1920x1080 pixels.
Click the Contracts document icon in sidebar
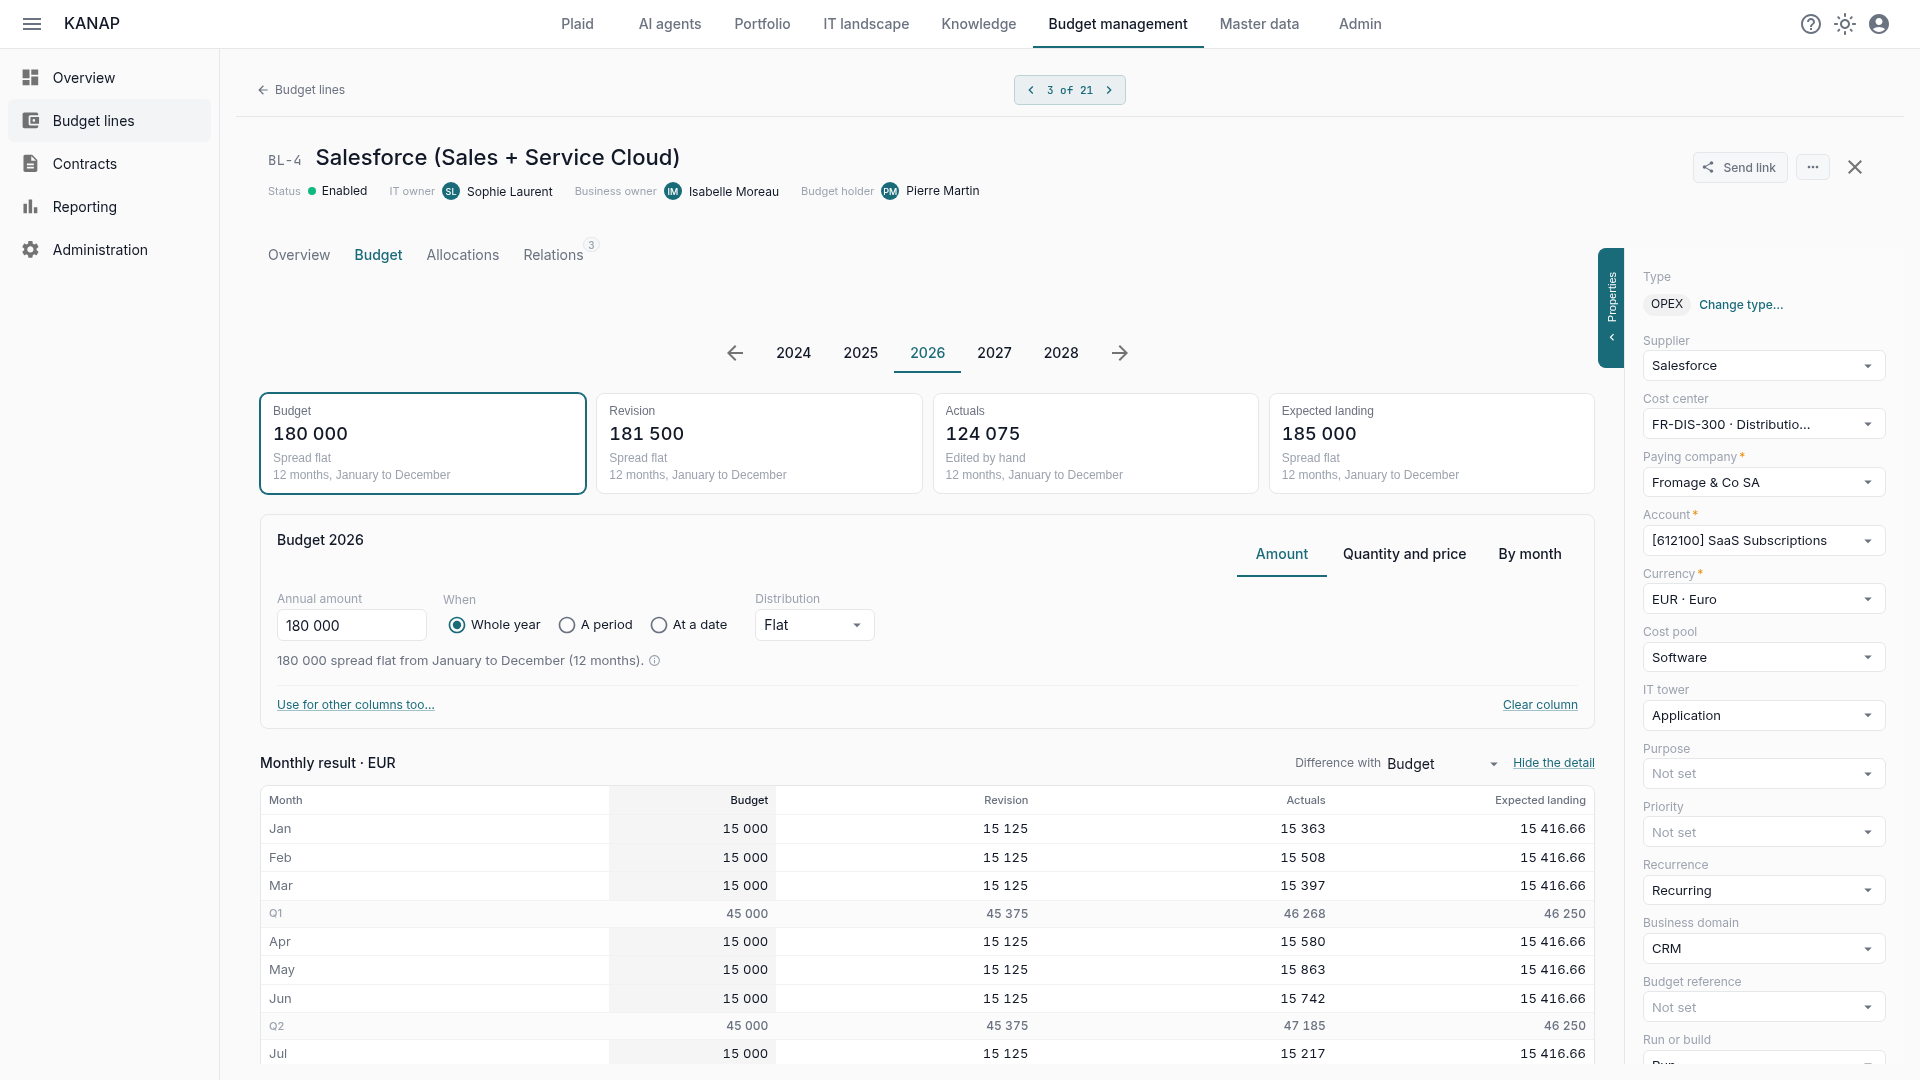[x=31, y=164]
